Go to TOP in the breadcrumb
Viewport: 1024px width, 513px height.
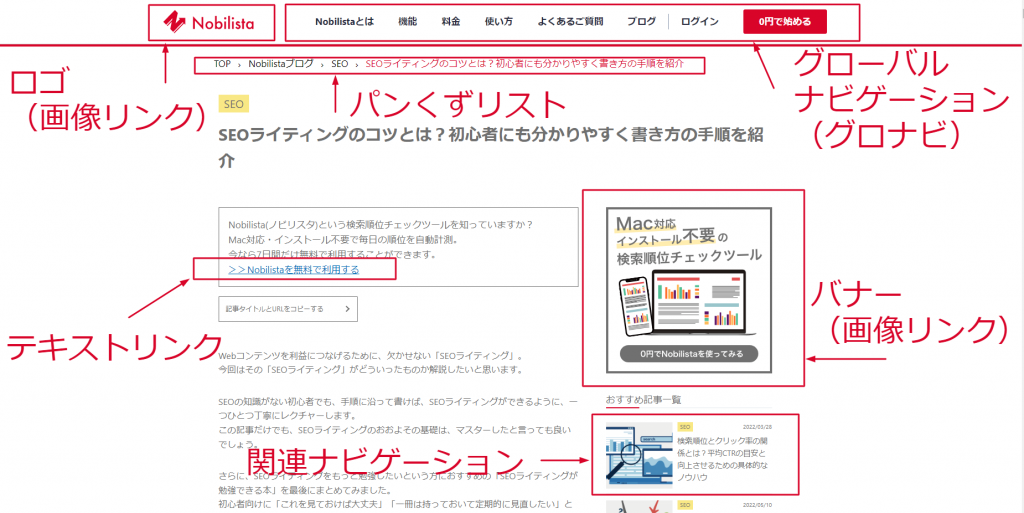(x=222, y=64)
